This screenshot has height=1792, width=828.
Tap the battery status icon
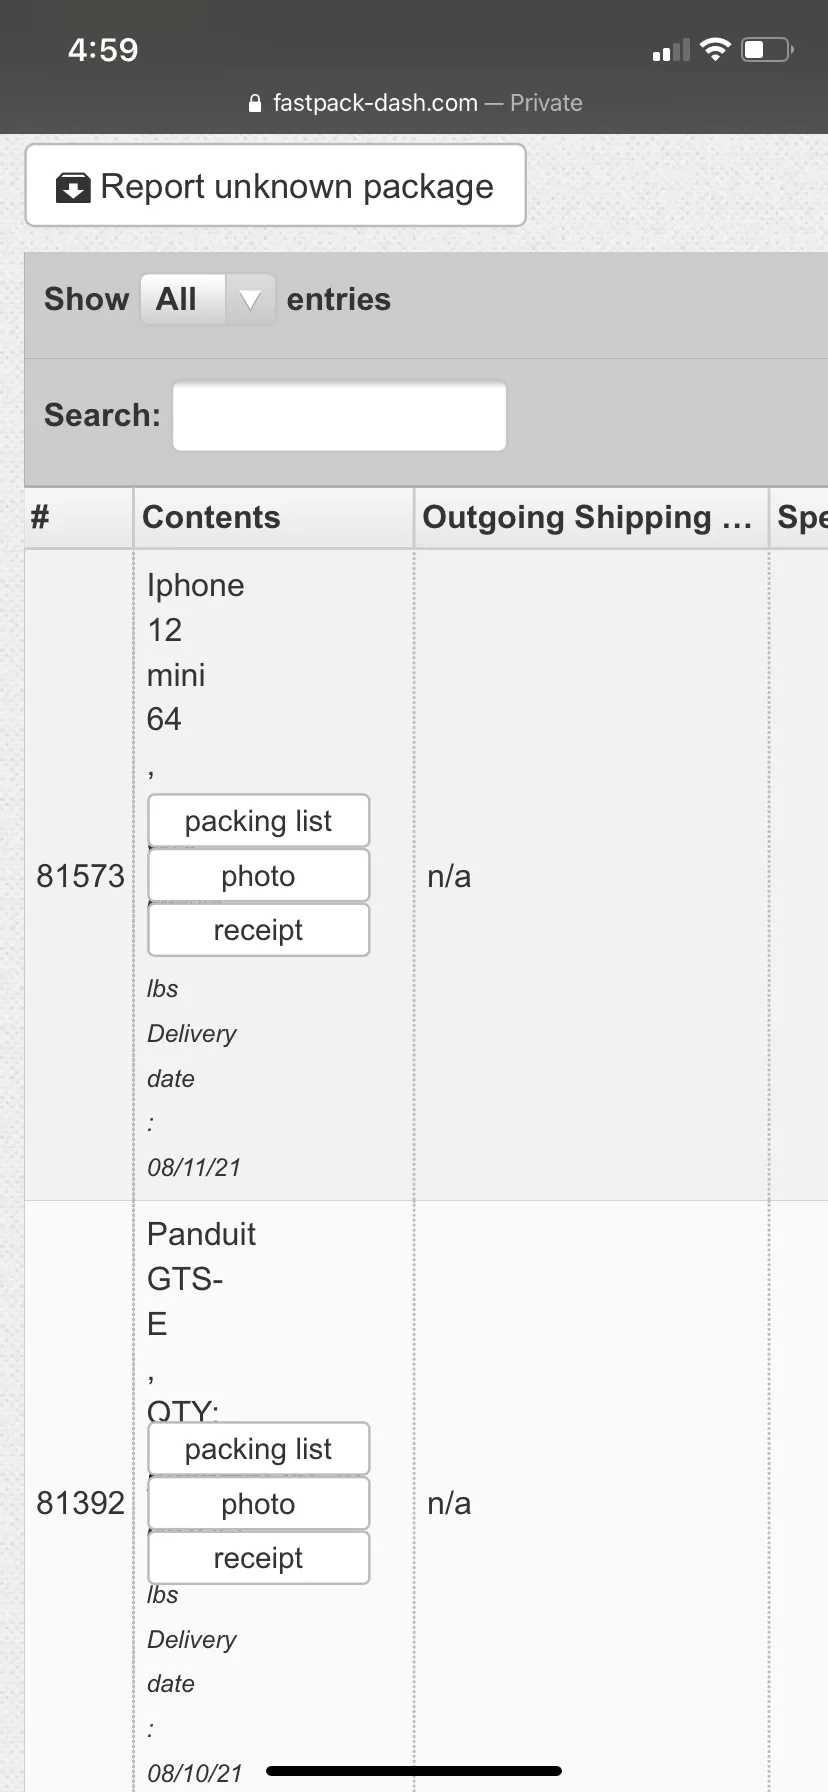pos(767,49)
